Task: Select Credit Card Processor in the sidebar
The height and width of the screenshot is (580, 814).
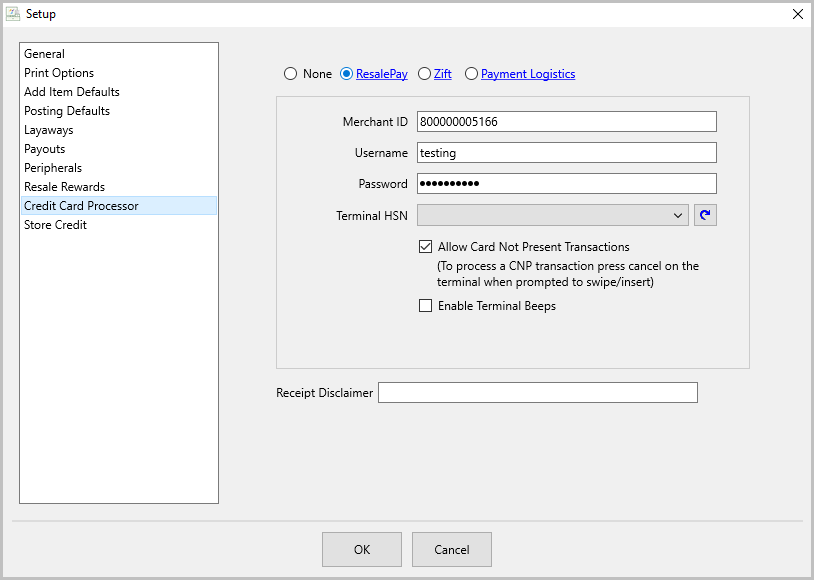Action: [118, 206]
